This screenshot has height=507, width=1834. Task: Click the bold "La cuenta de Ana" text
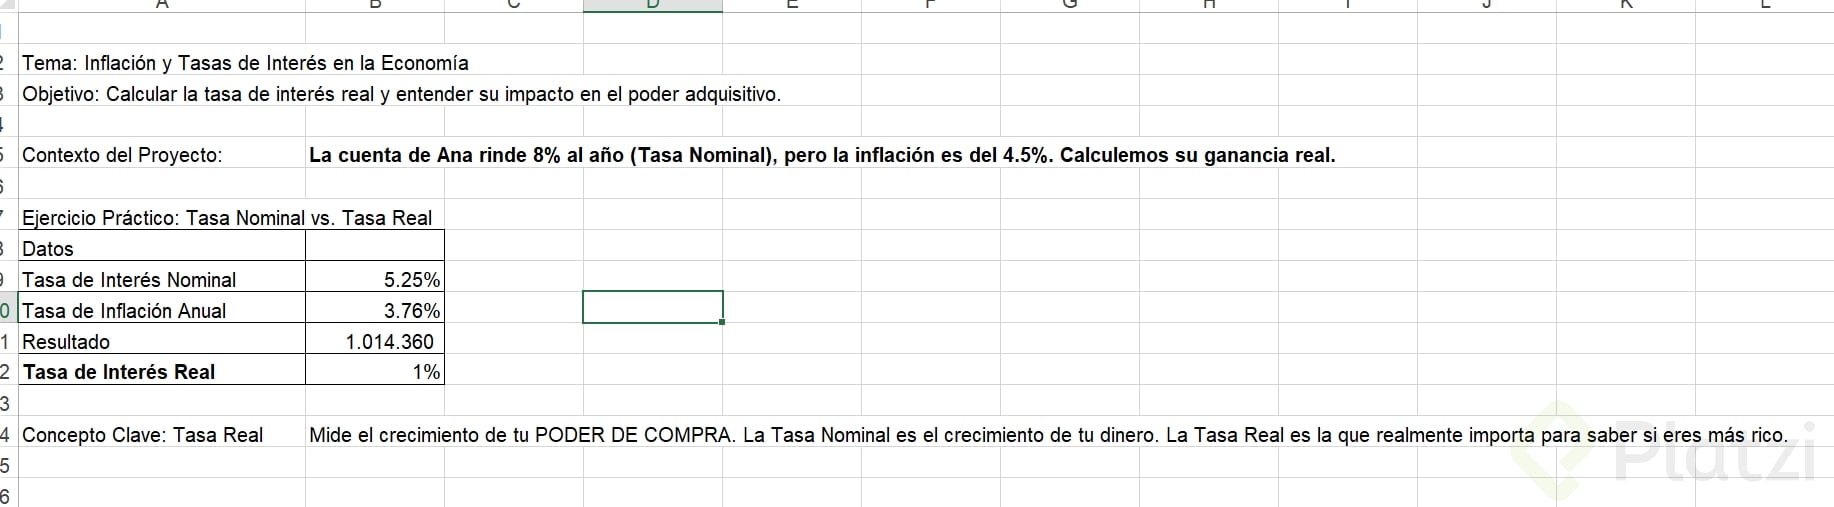click(x=820, y=155)
